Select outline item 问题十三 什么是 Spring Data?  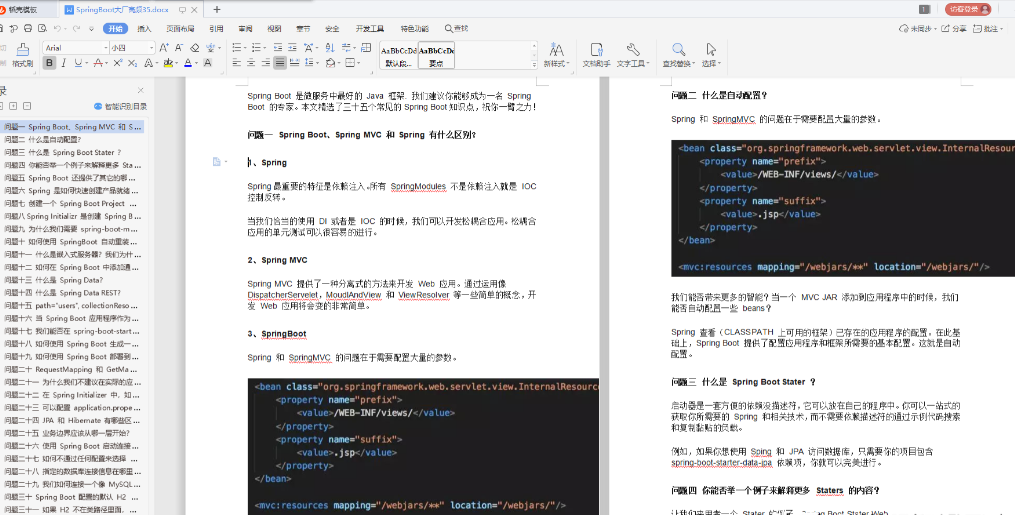tap(53, 280)
